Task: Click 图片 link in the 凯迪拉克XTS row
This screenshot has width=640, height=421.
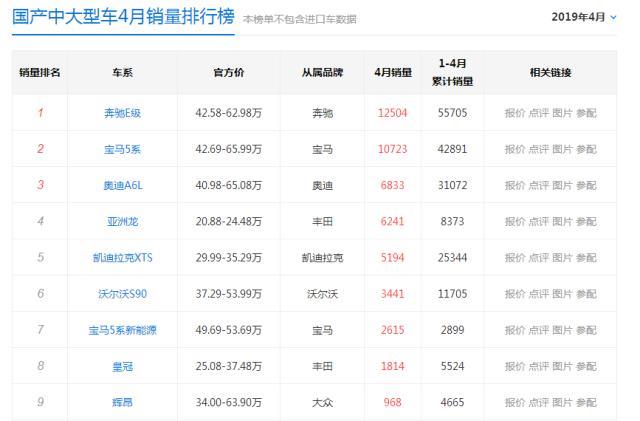Action: pyautogui.click(x=562, y=258)
